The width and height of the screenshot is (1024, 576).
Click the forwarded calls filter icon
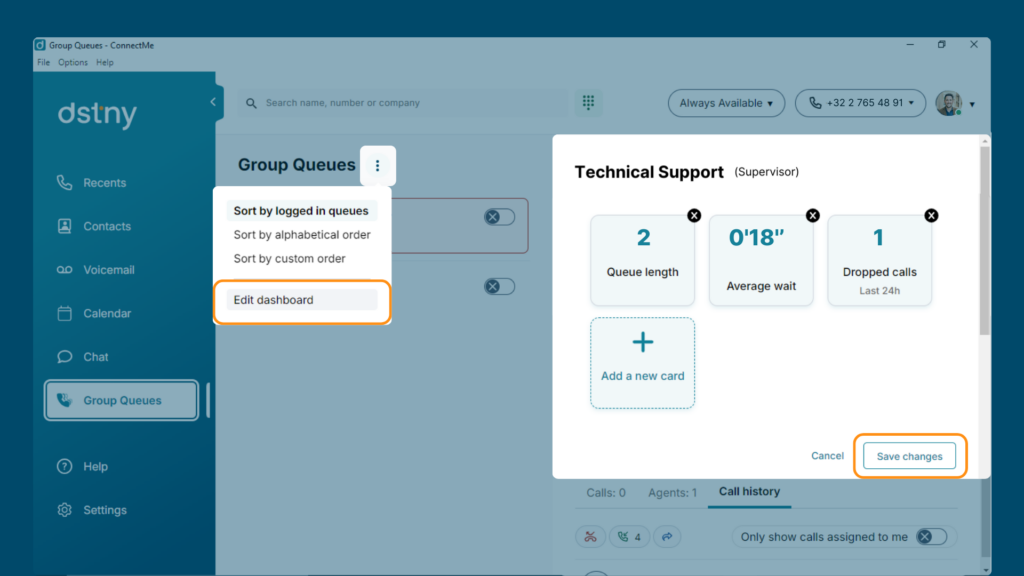pyautogui.click(x=667, y=537)
